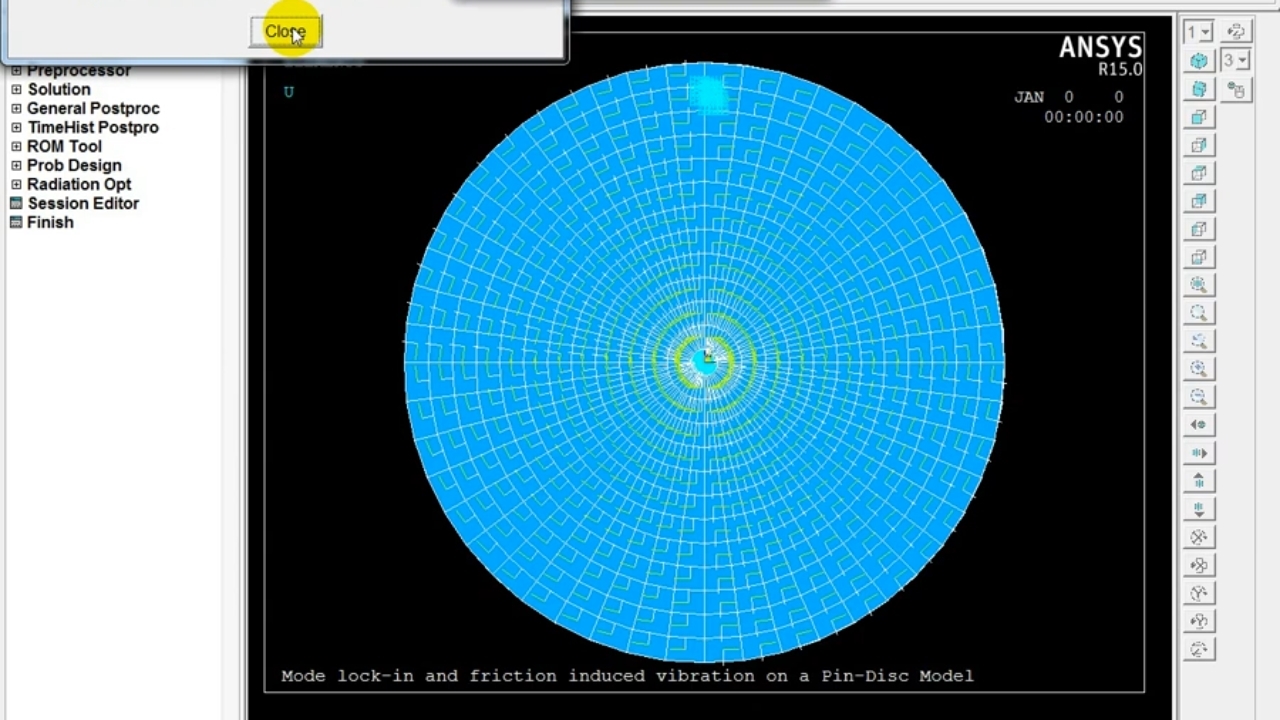Pan the model down

pos(1199,509)
